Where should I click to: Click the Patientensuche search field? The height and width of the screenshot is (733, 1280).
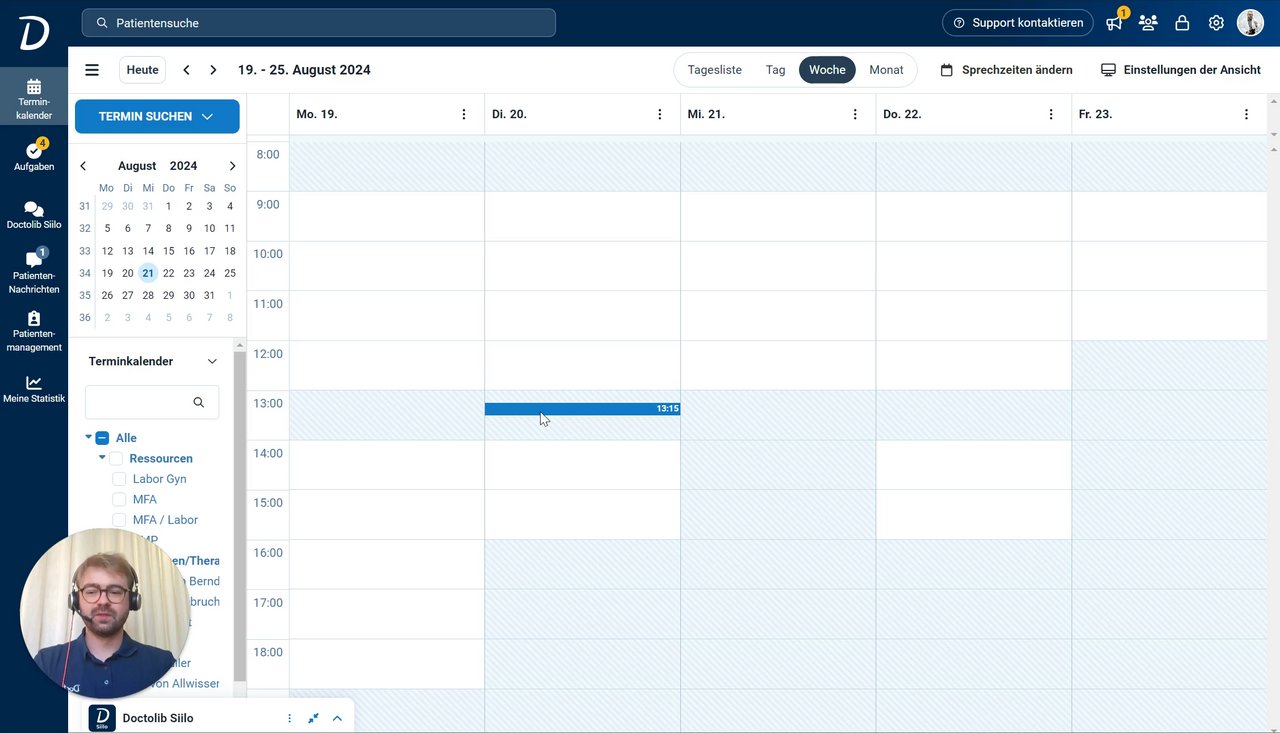point(320,23)
